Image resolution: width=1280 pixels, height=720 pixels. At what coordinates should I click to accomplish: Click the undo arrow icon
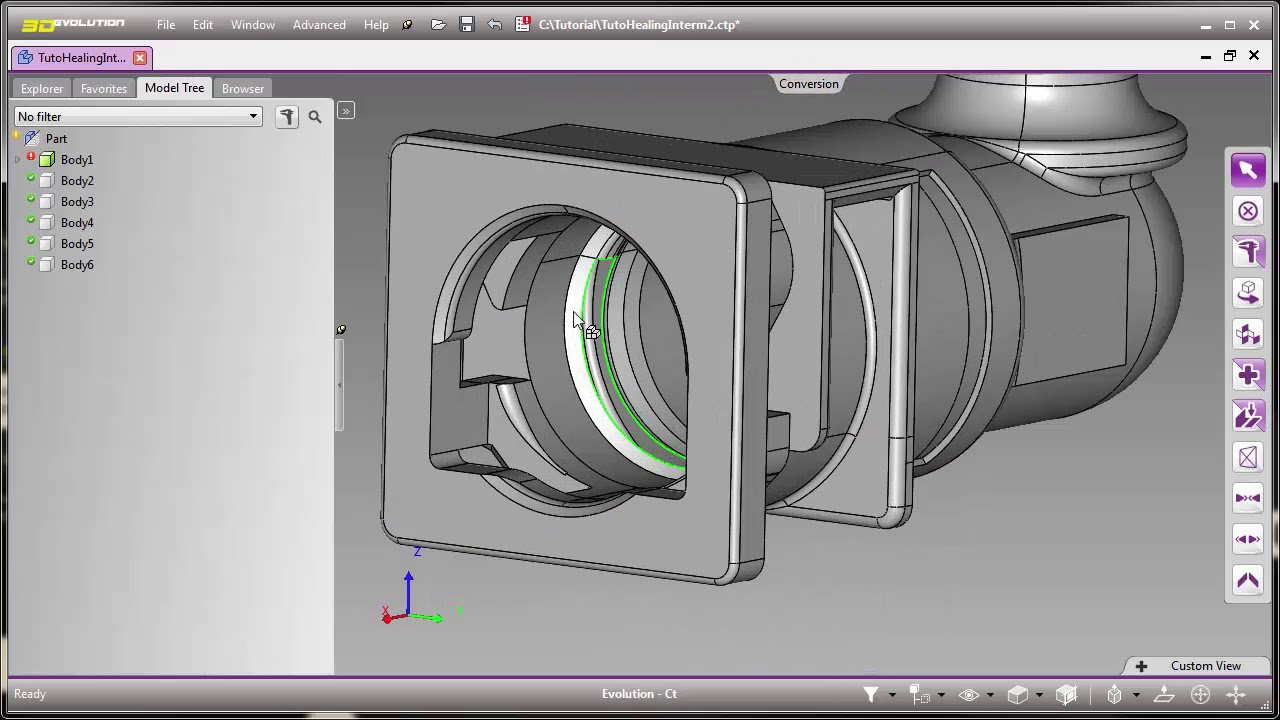click(x=495, y=25)
